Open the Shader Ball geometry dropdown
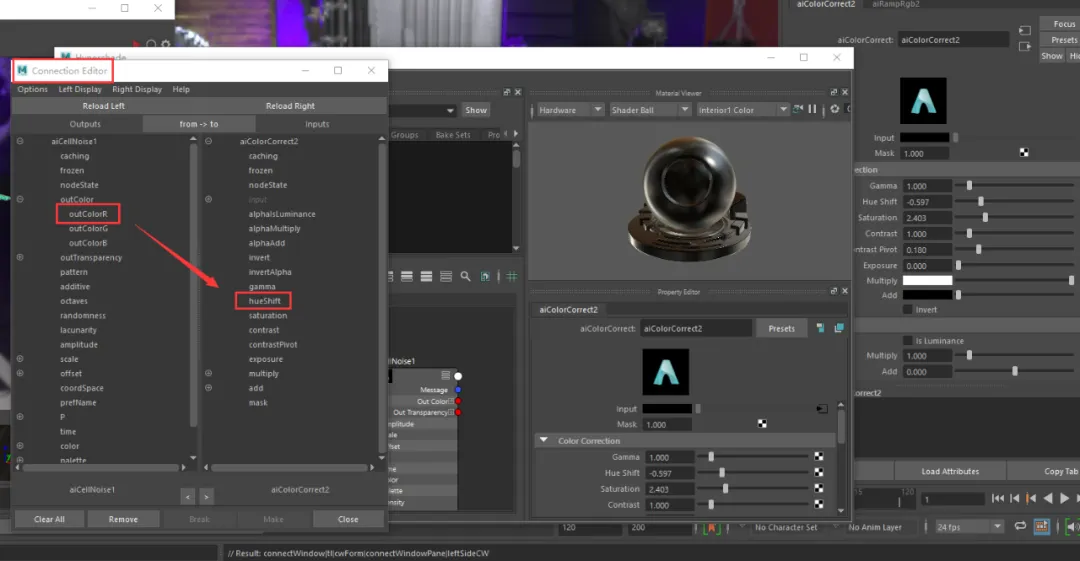1080x561 pixels. coord(649,110)
